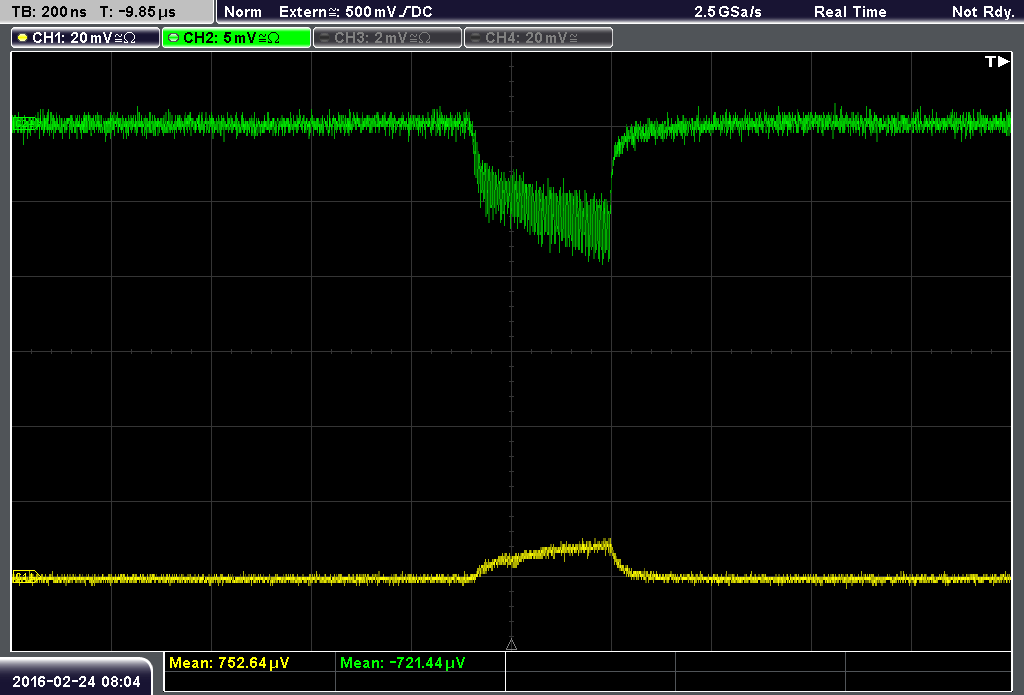Click the yellow CH1 ground level marker
The height and width of the screenshot is (695, 1024).
[x=25, y=577]
